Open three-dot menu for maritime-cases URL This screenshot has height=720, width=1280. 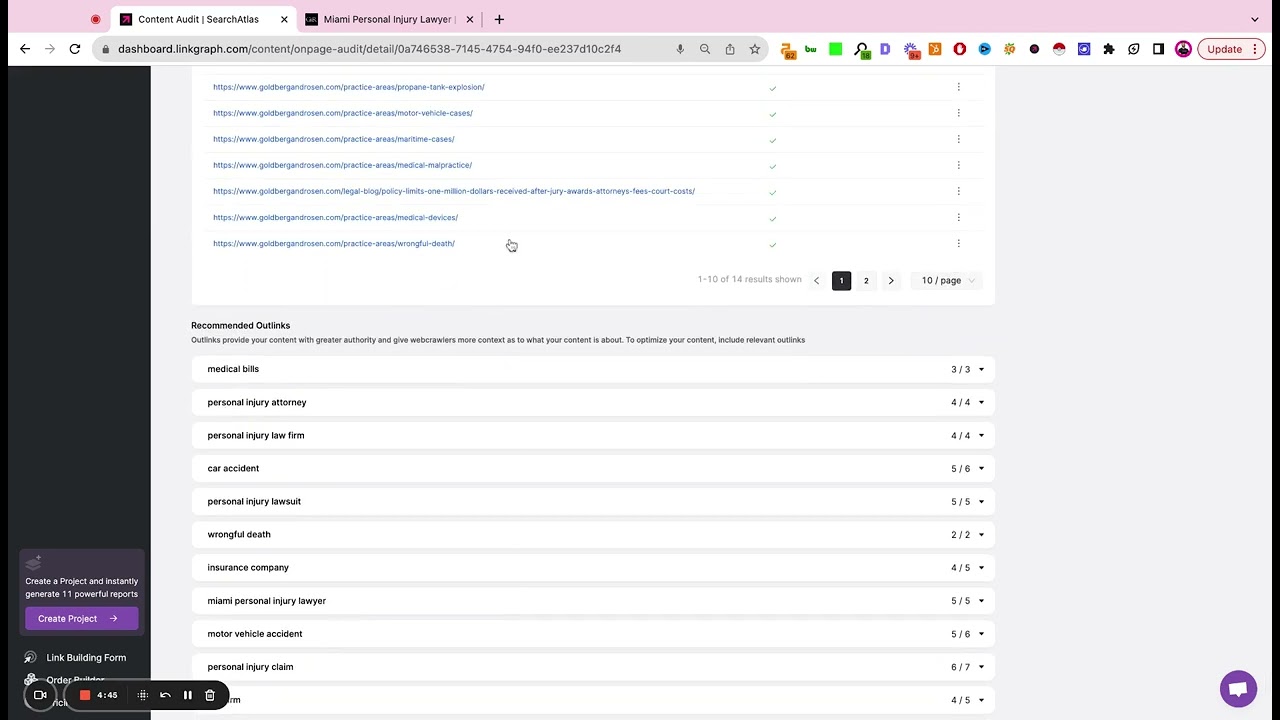click(x=958, y=139)
